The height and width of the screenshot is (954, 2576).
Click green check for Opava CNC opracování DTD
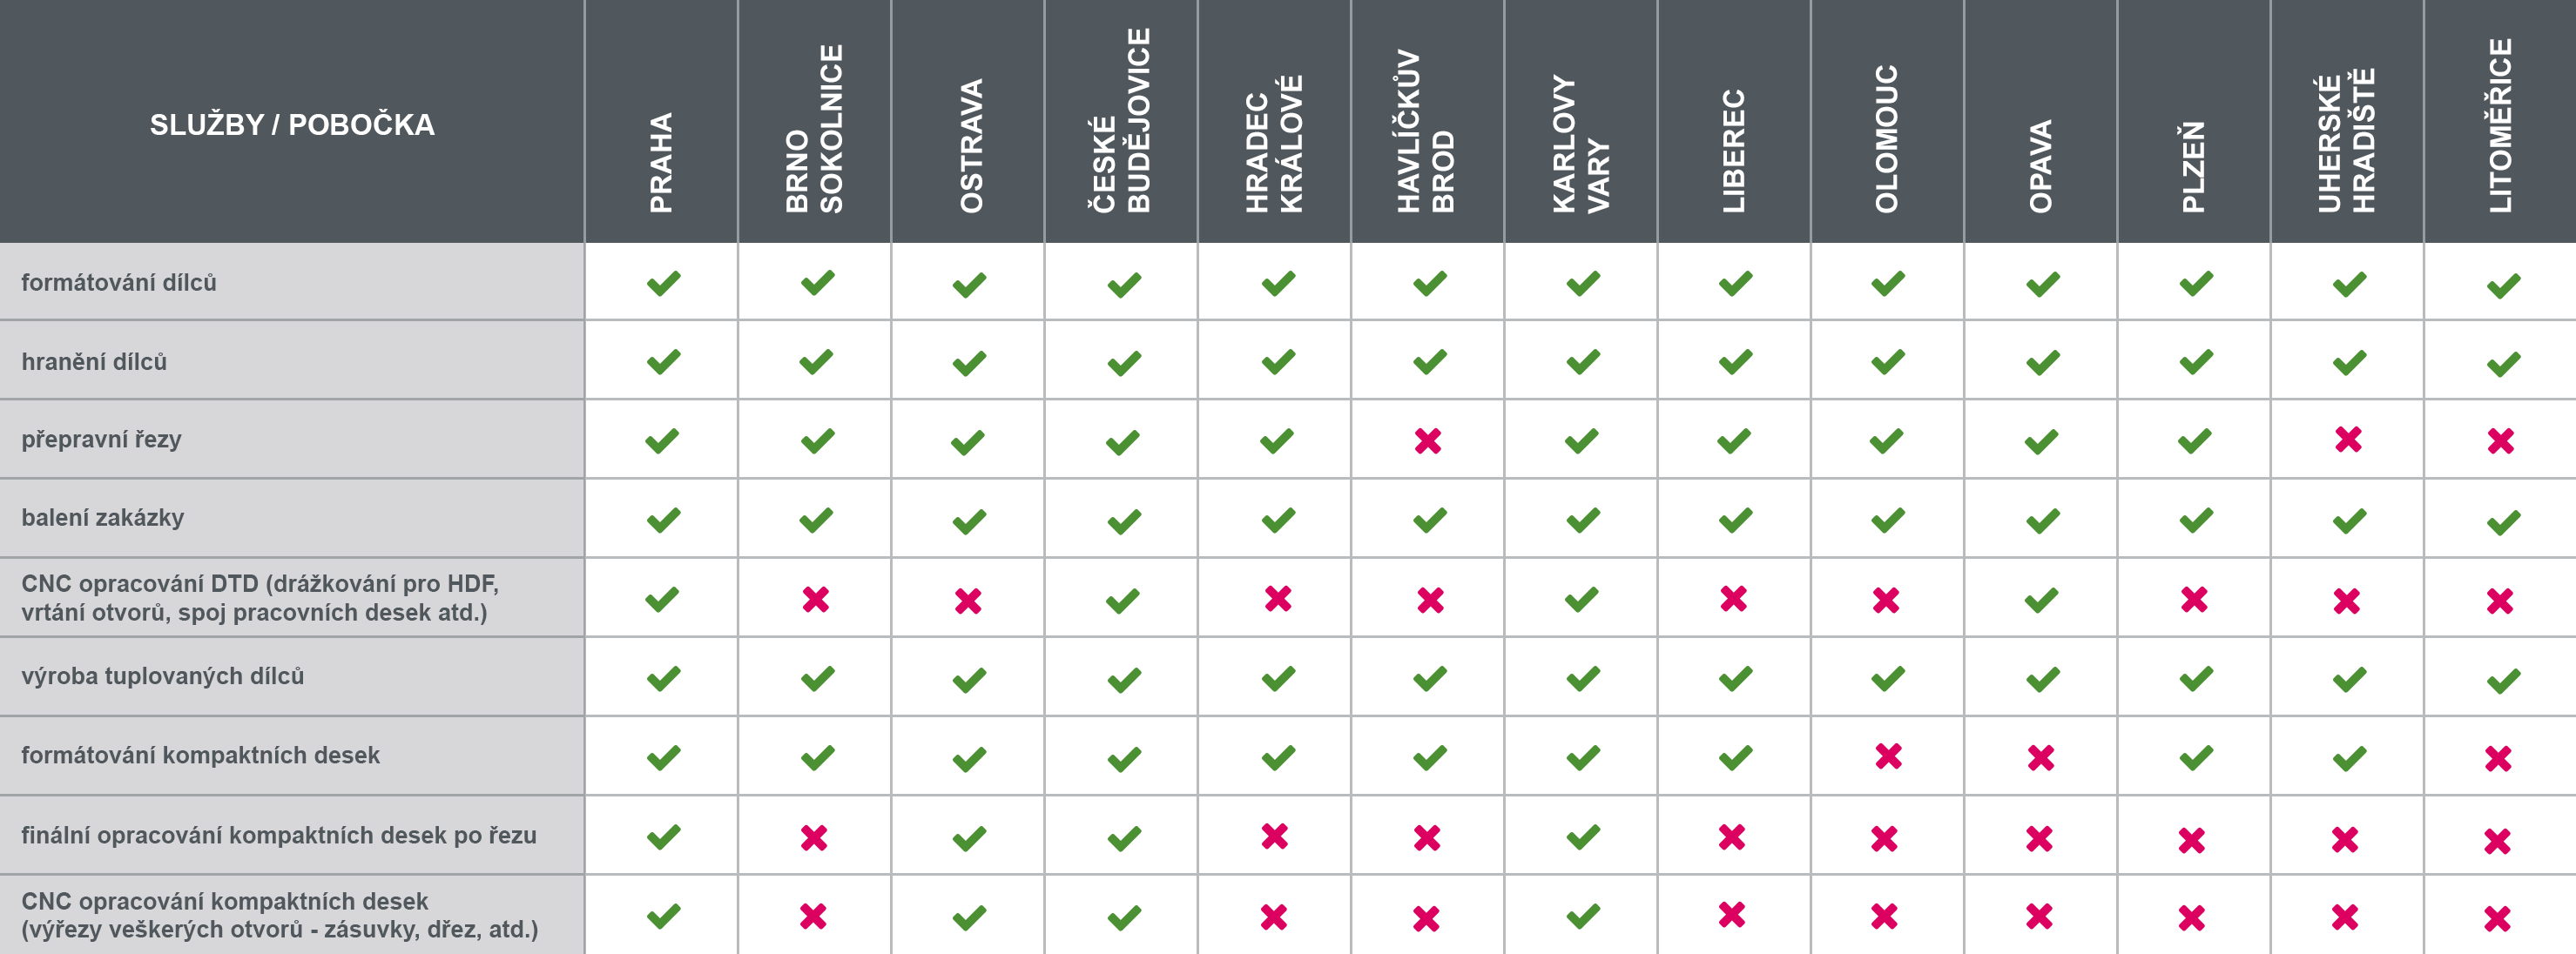click(2041, 600)
